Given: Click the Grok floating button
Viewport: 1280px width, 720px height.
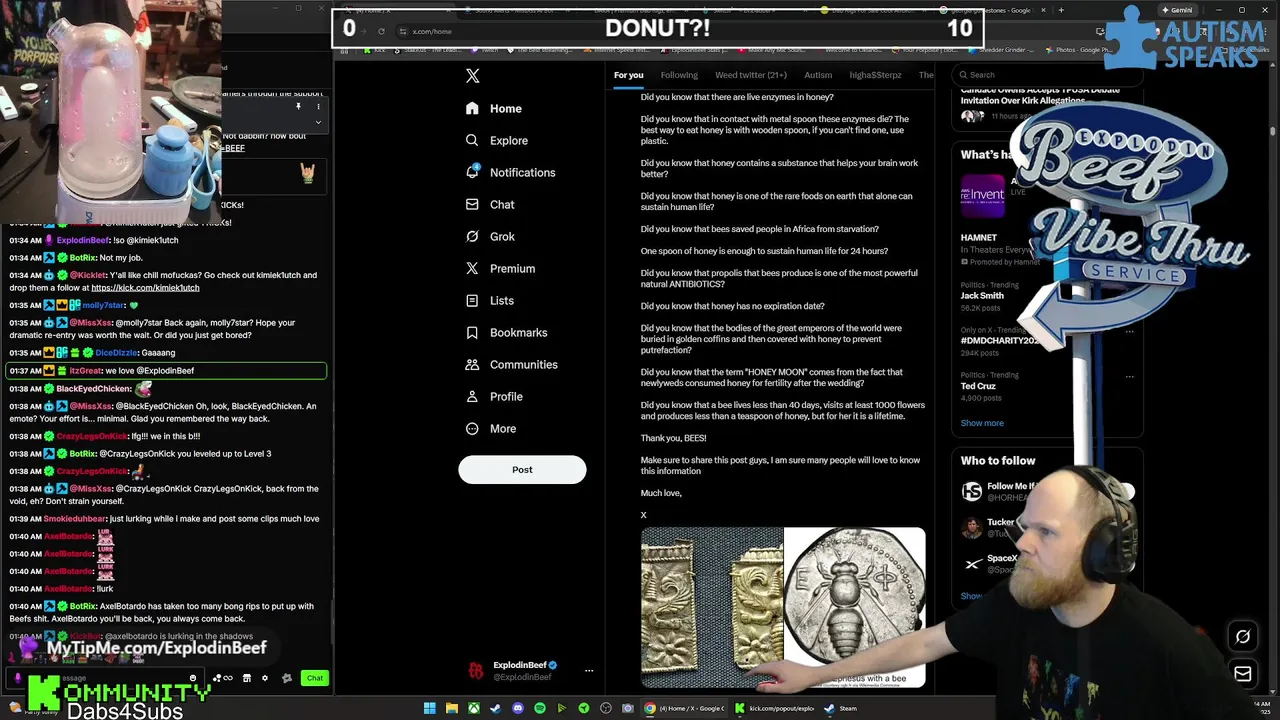Looking at the screenshot, I should [x=1243, y=636].
